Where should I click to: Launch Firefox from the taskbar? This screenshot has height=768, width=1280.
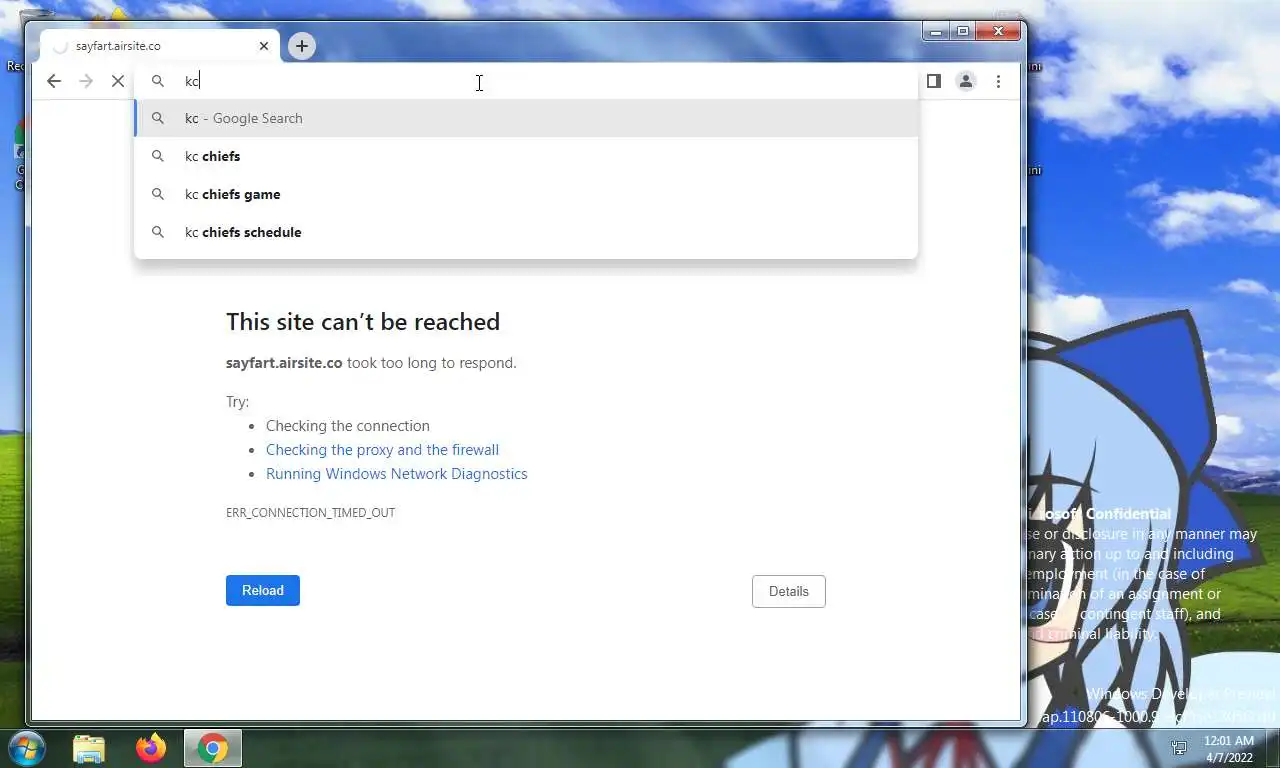pos(151,748)
